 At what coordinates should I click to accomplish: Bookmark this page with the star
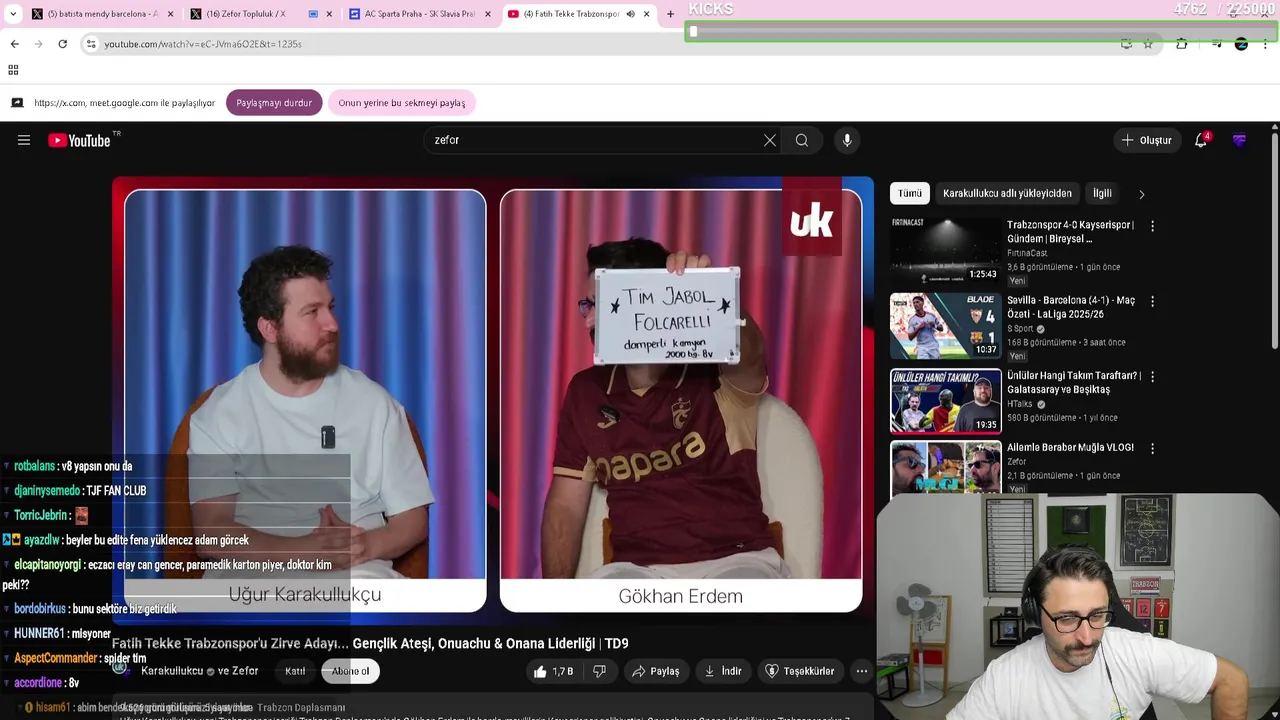coord(1148,44)
